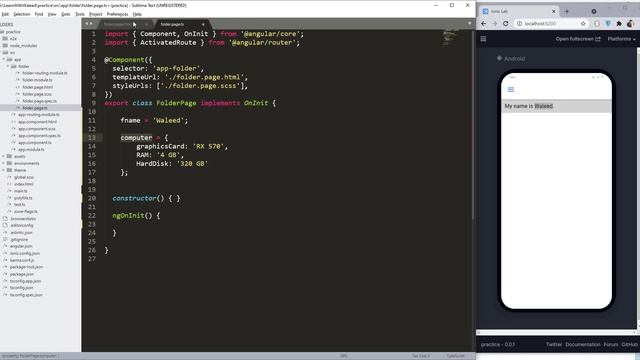Viewport: 640px width, 360px height.
Task: Open app.module.ts file
Action: tap(31, 149)
